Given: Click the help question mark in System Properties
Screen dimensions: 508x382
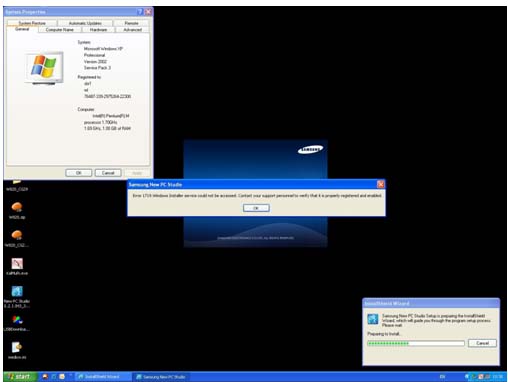Looking at the screenshot, I should click(x=140, y=12).
